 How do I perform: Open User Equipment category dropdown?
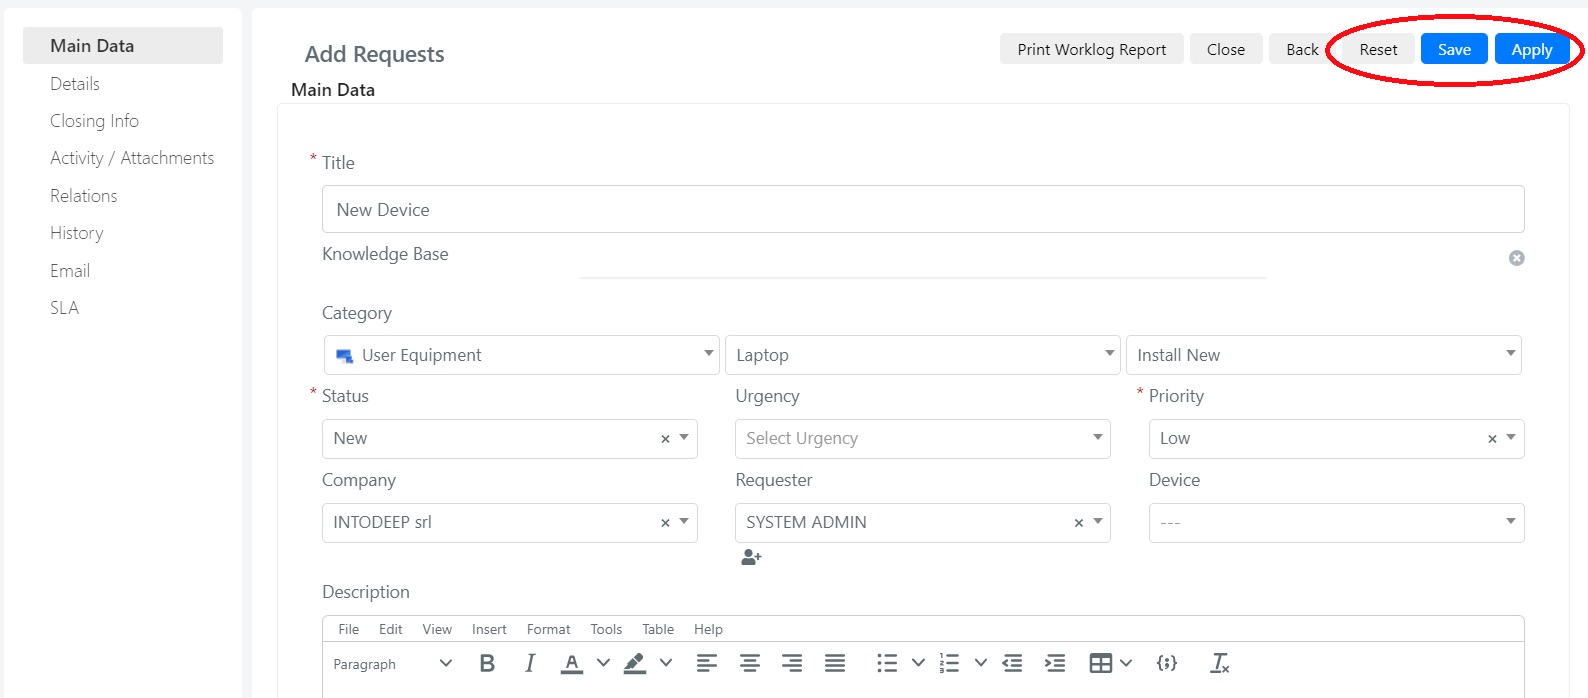[522, 355]
